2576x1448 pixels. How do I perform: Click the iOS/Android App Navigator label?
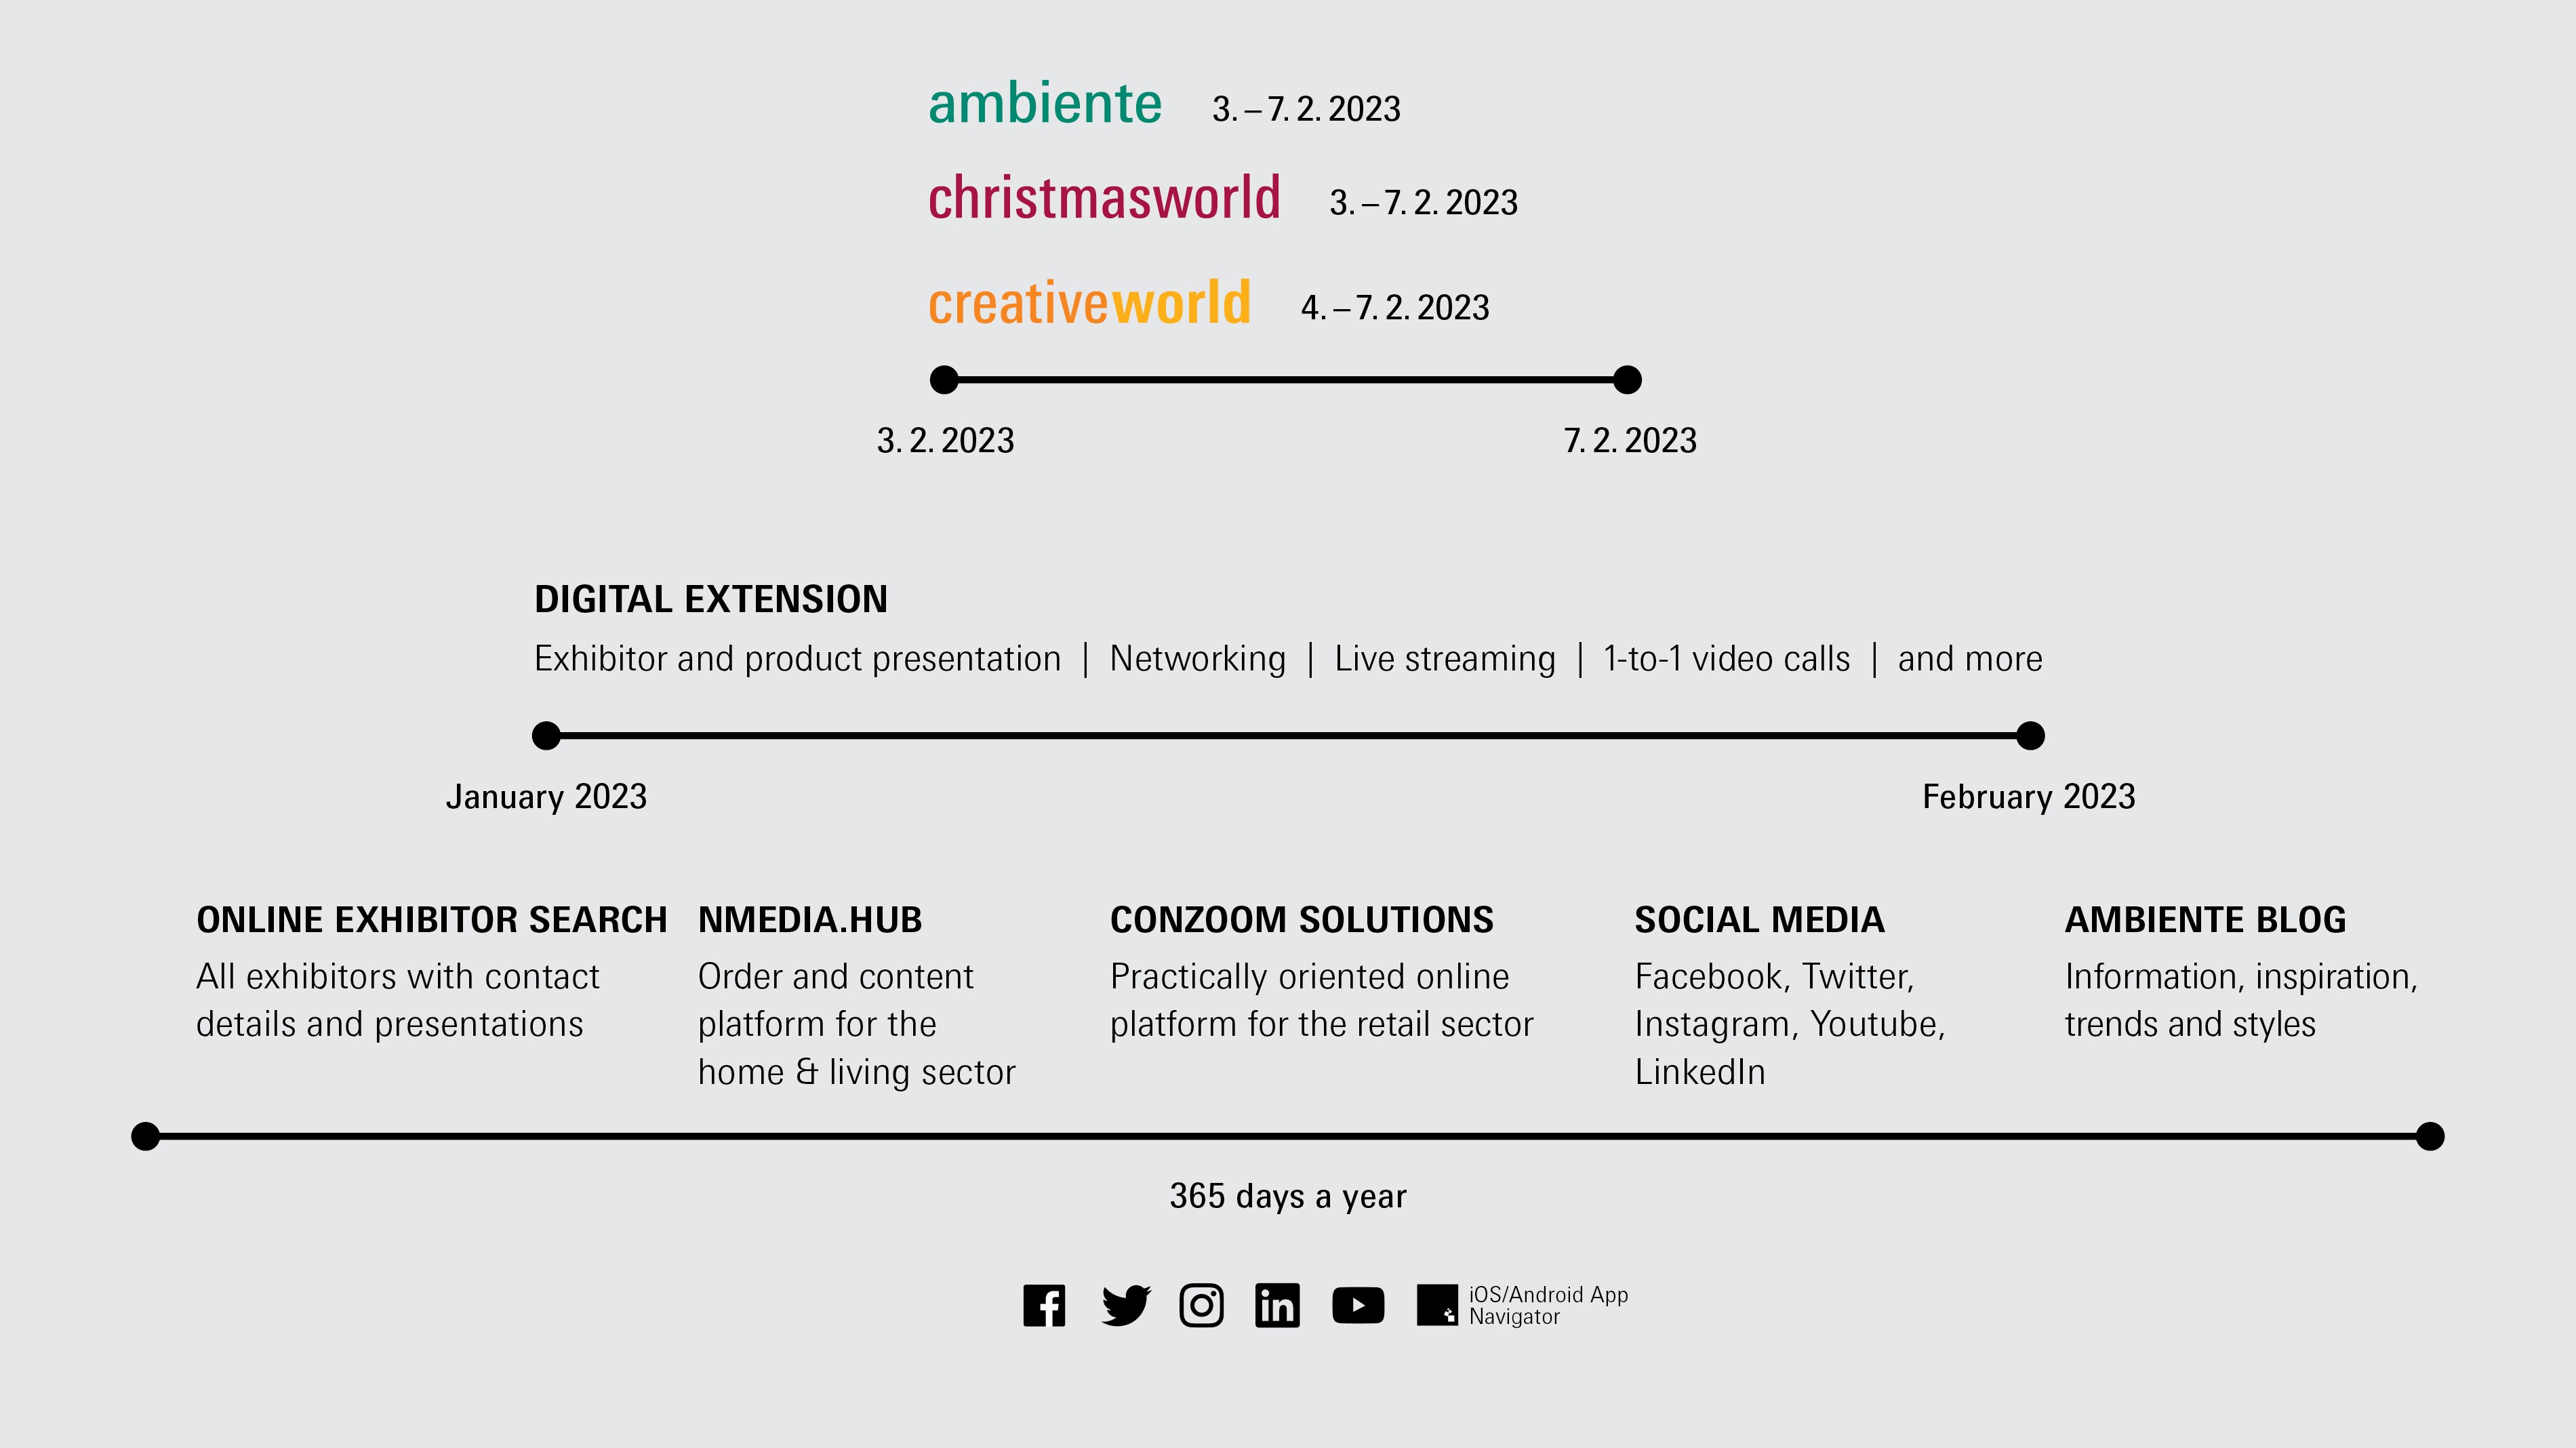click(1548, 1305)
